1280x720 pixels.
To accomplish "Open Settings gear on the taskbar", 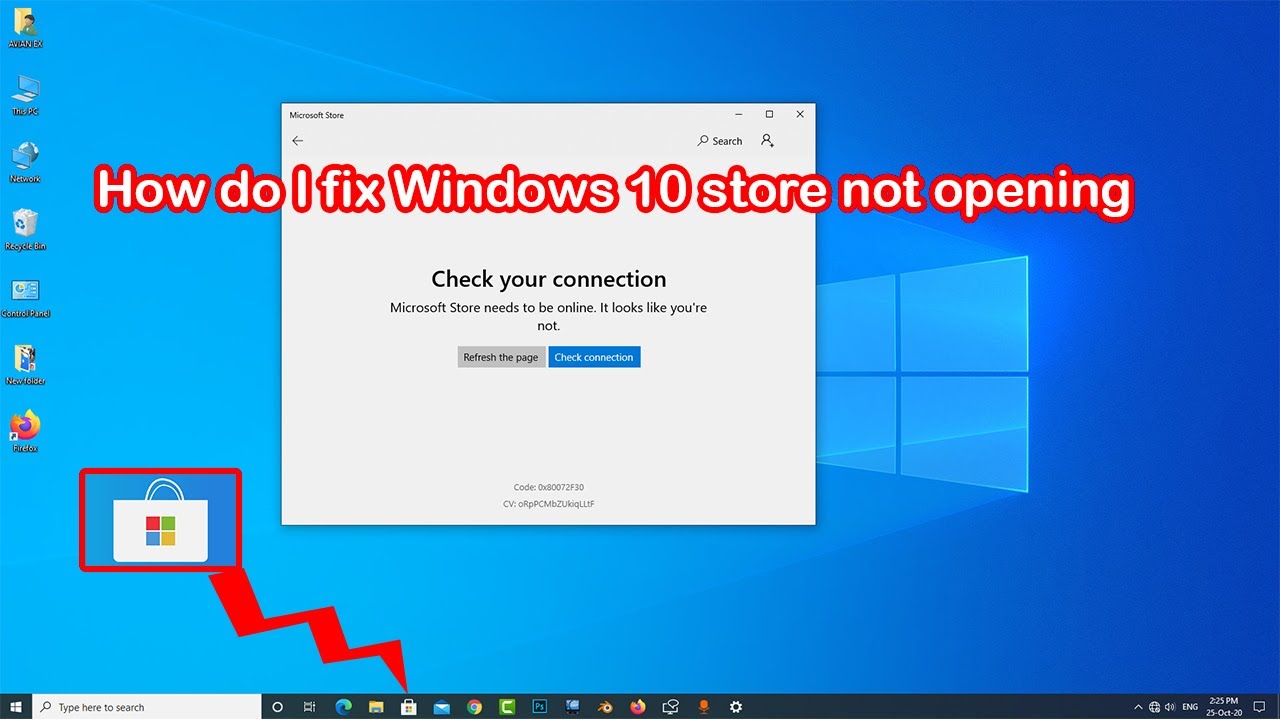I will point(736,707).
